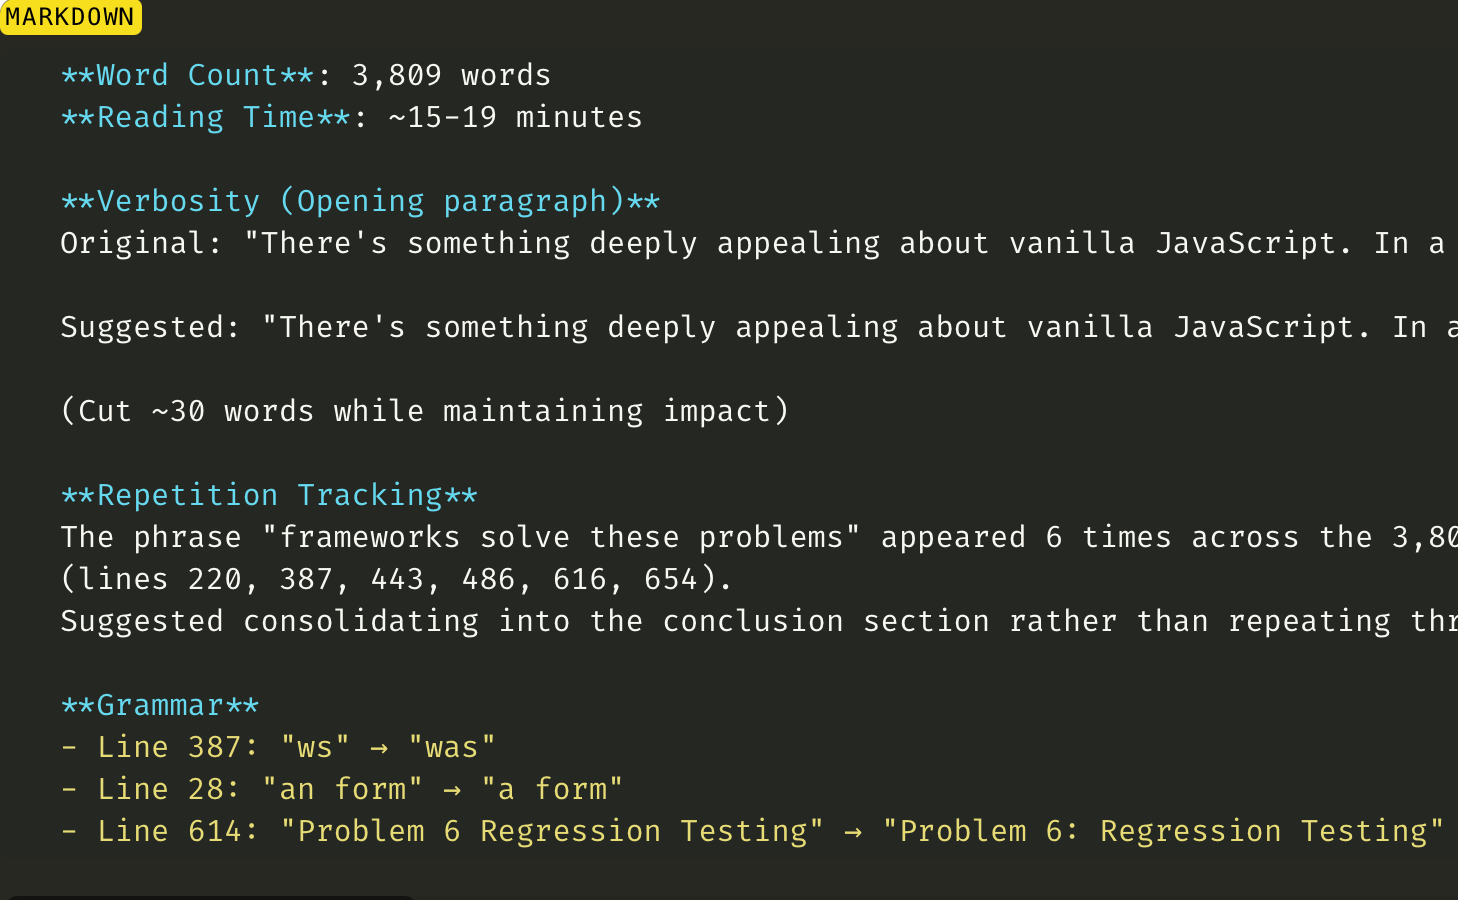Viewport: 1458px width, 900px height.
Task: Click the line numbers list "(lines 220, 387...)"
Action: 397,580
